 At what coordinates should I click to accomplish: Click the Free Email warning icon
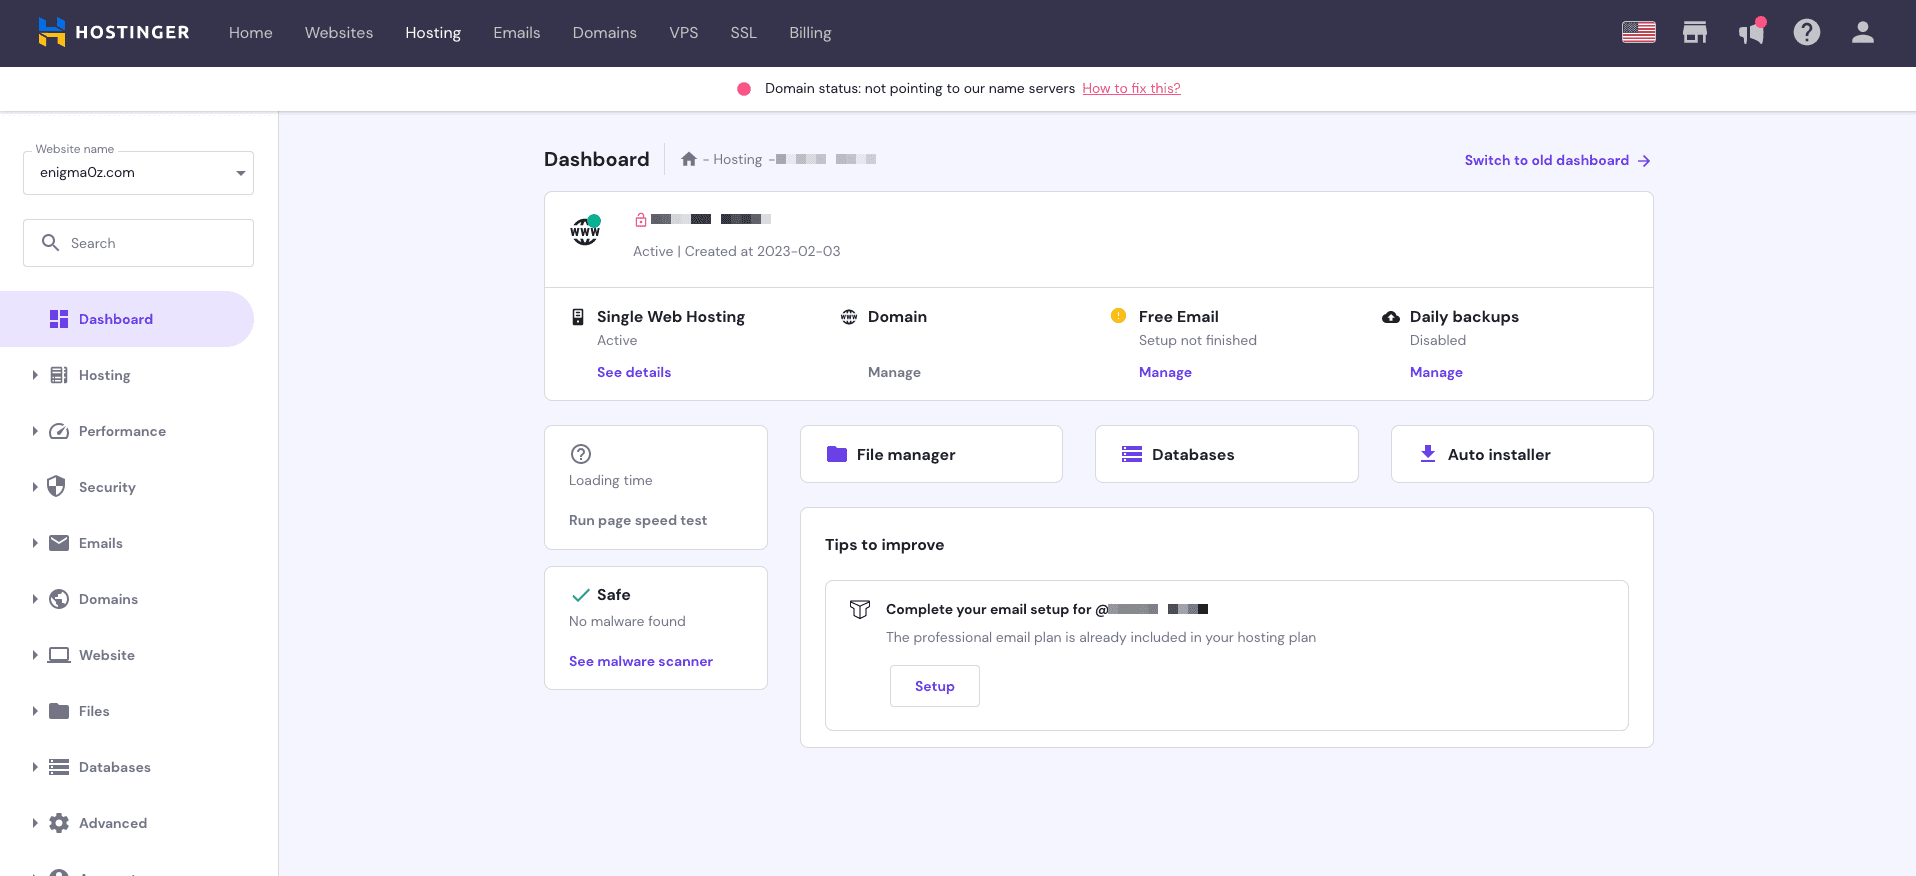point(1118,316)
